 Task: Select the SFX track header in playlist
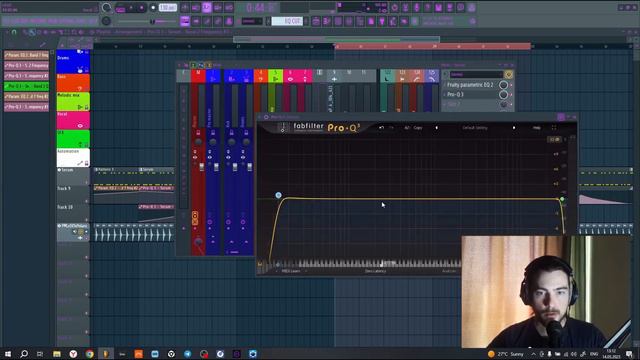[x=73, y=139]
